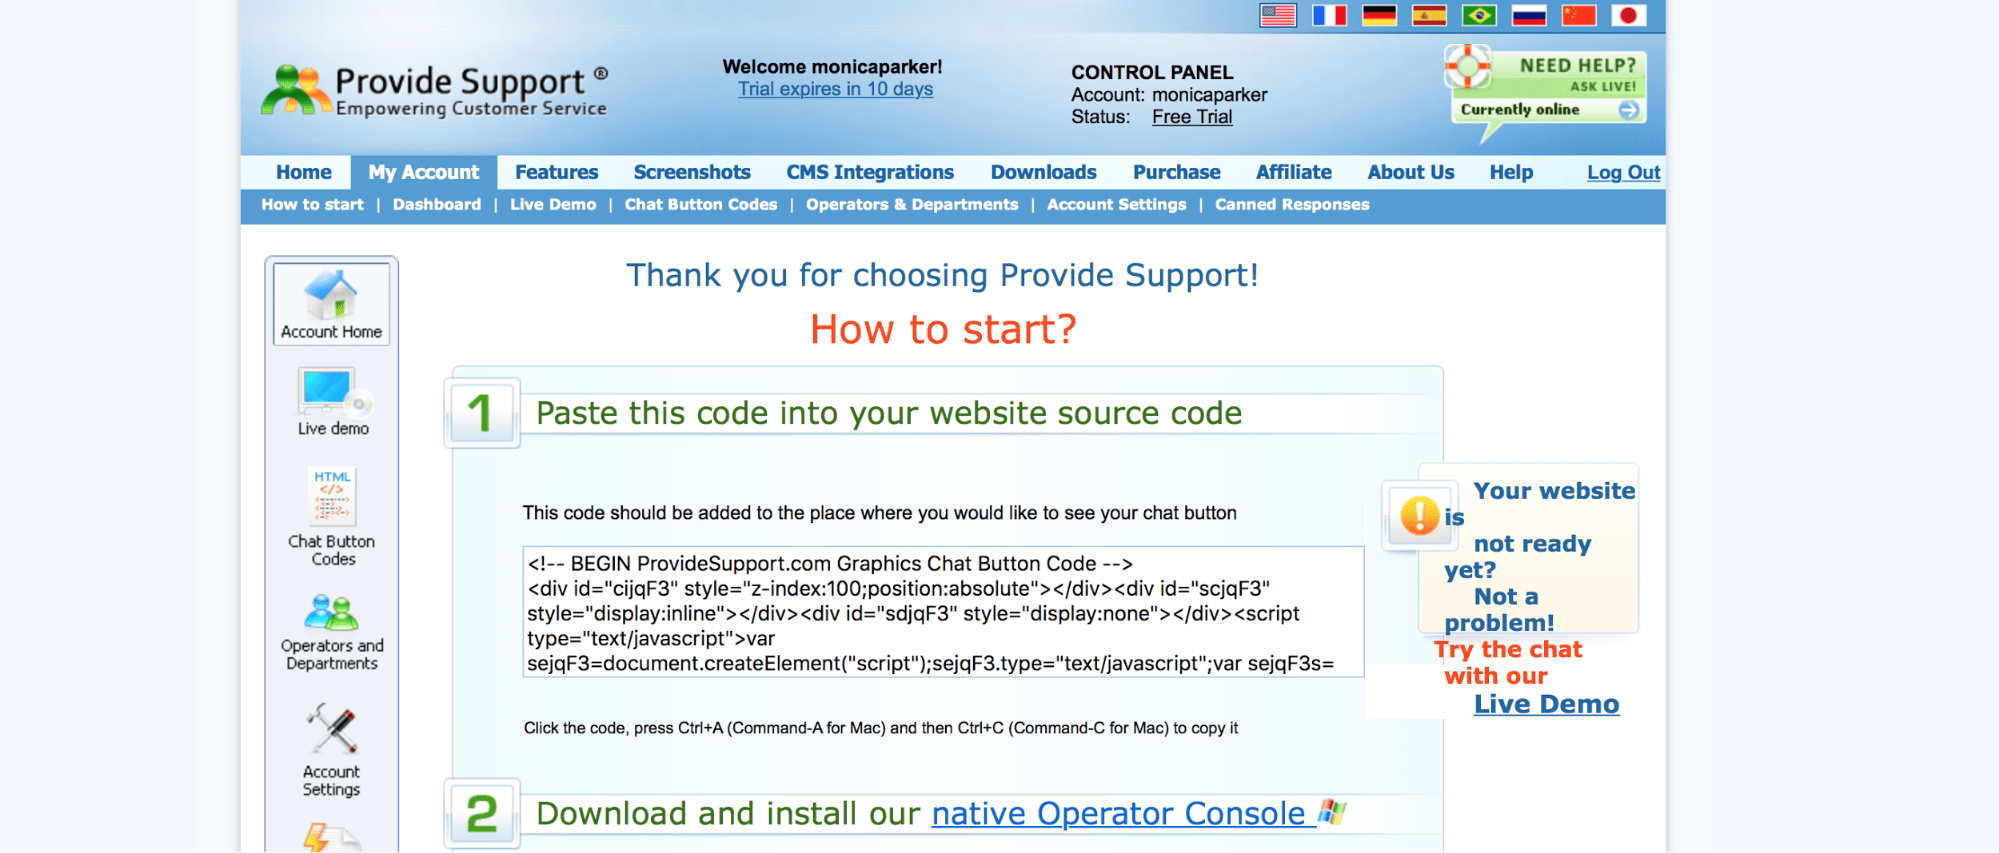Click the 'Account: monicaparker' text
This screenshot has height=853, width=1999.
tap(1169, 95)
